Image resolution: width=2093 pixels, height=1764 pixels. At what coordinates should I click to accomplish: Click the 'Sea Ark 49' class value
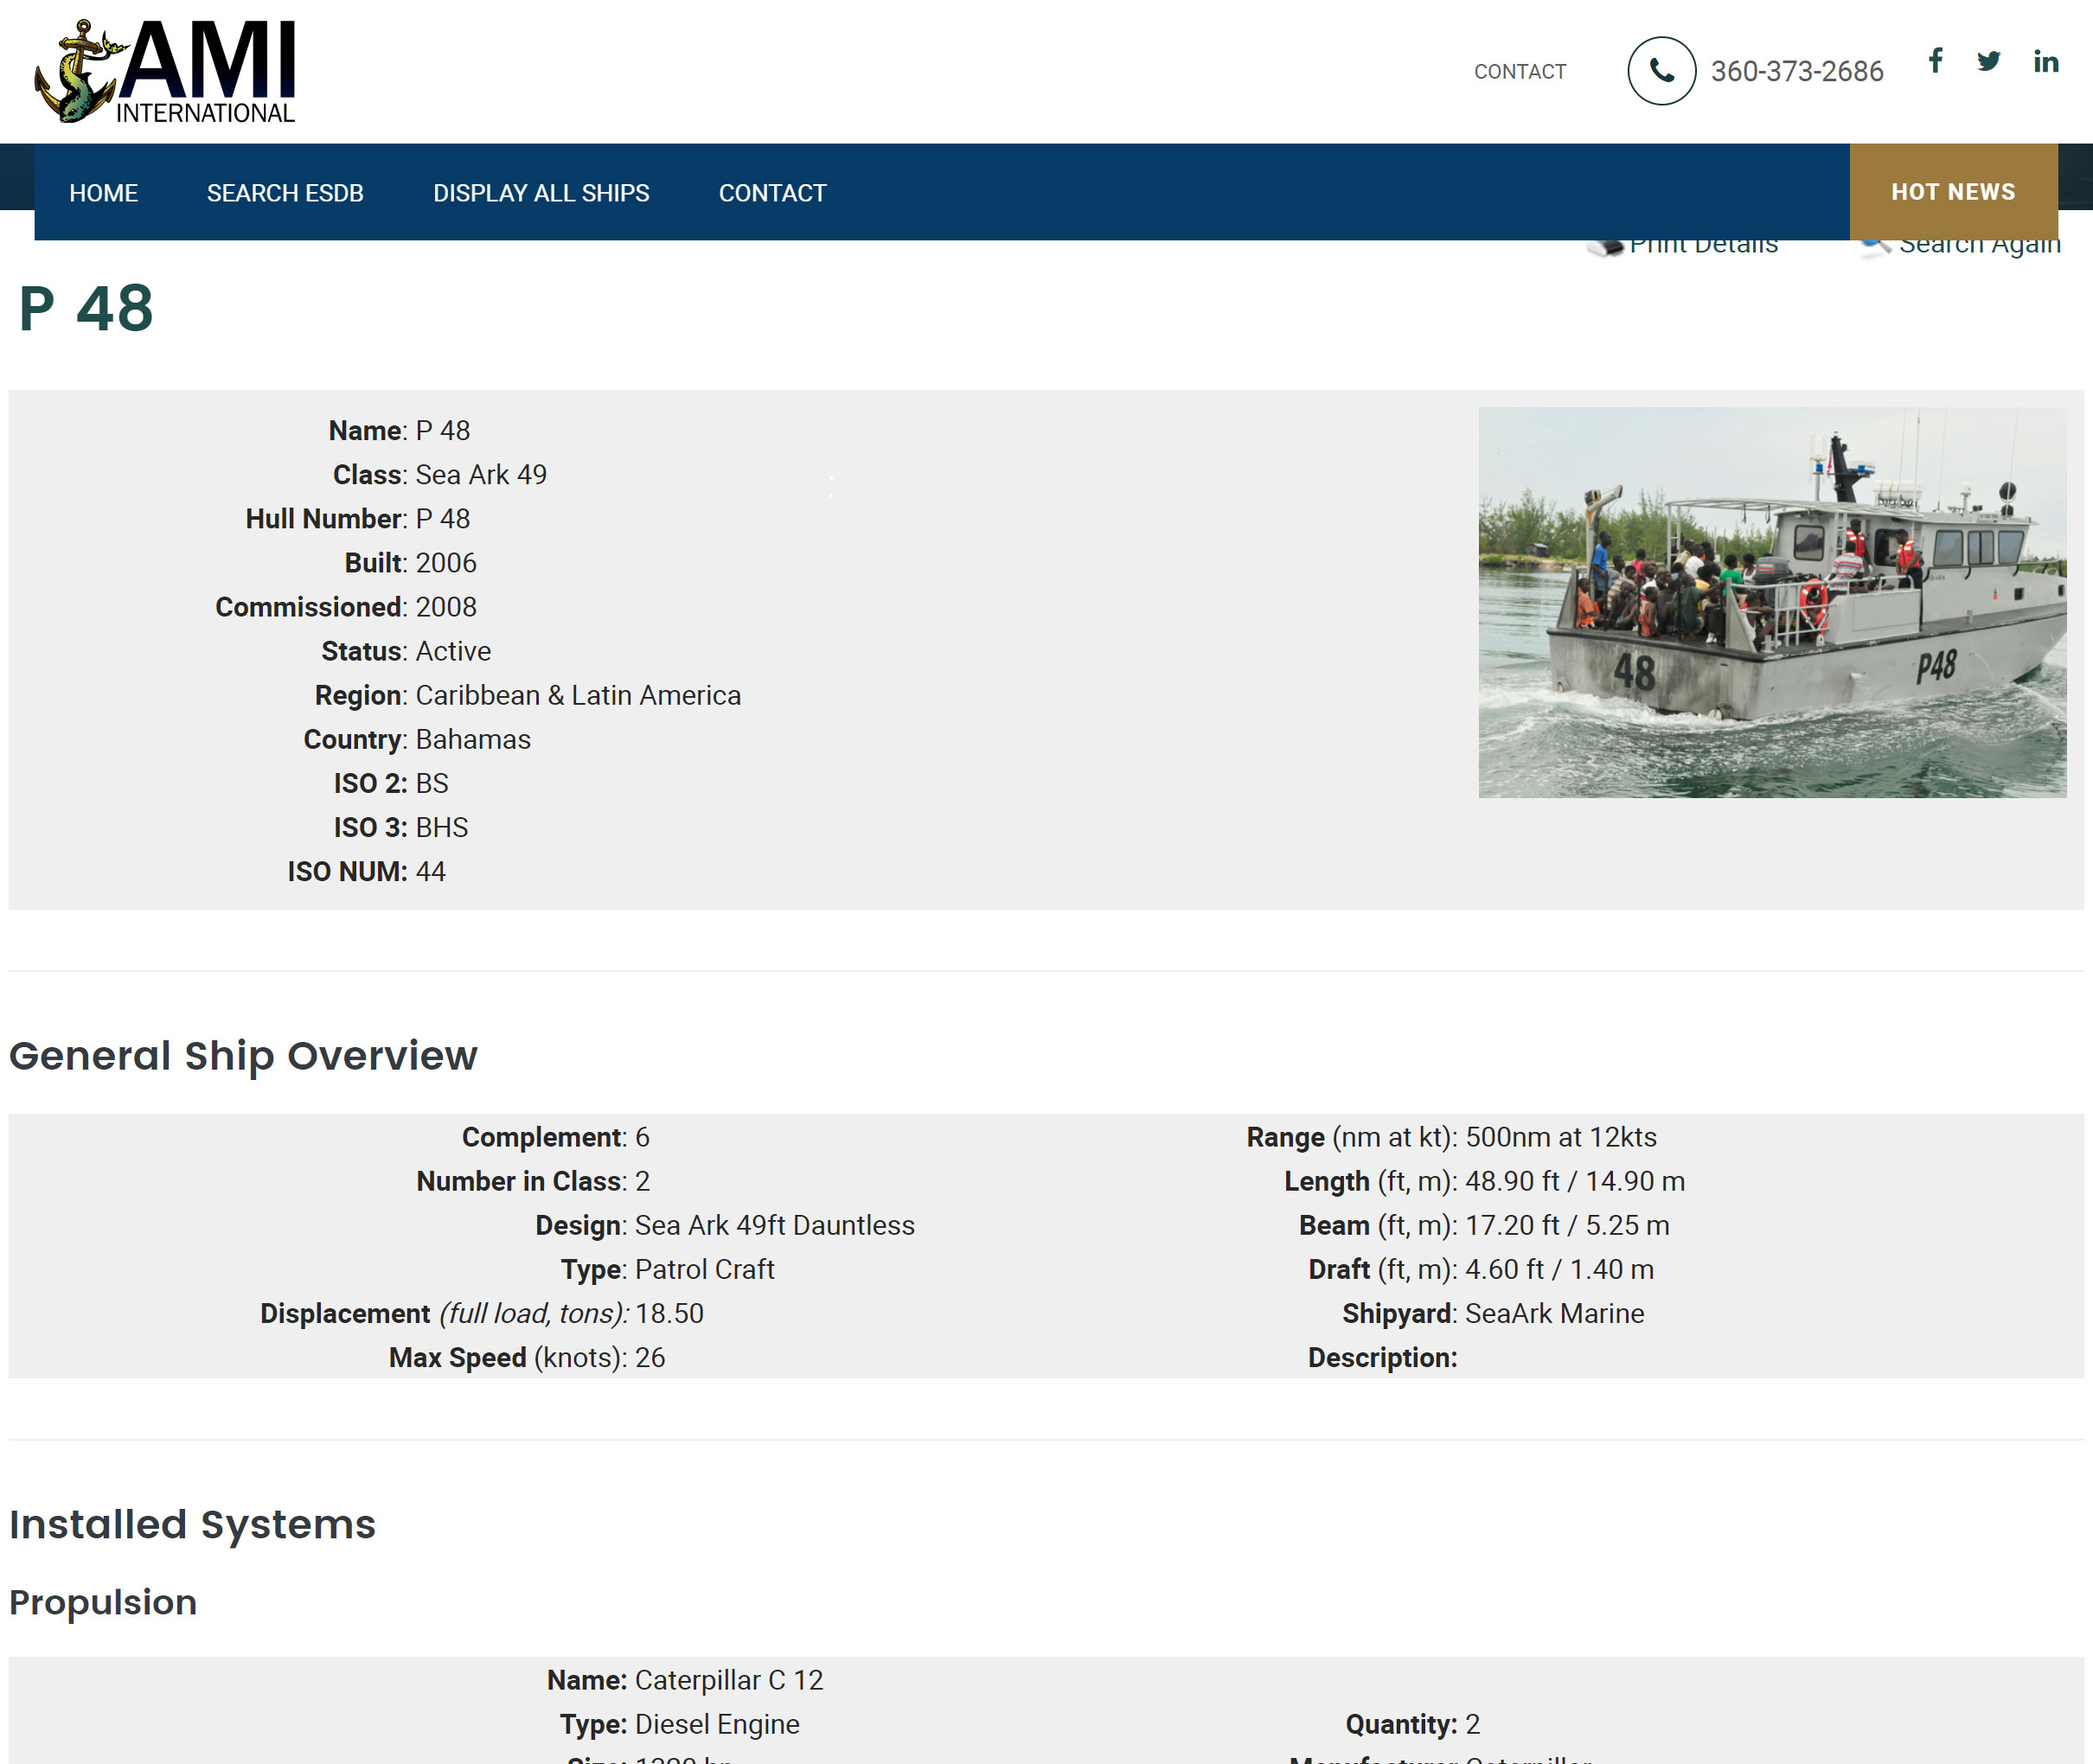tap(481, 475)
